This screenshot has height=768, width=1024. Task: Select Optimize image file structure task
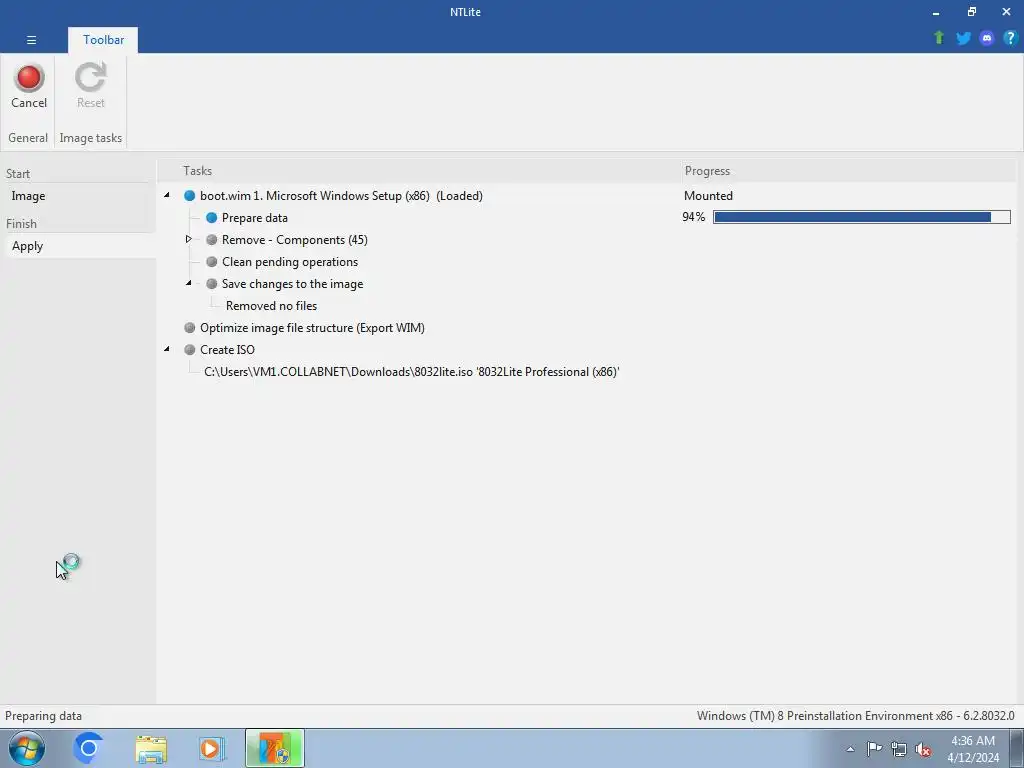(312, 328)
